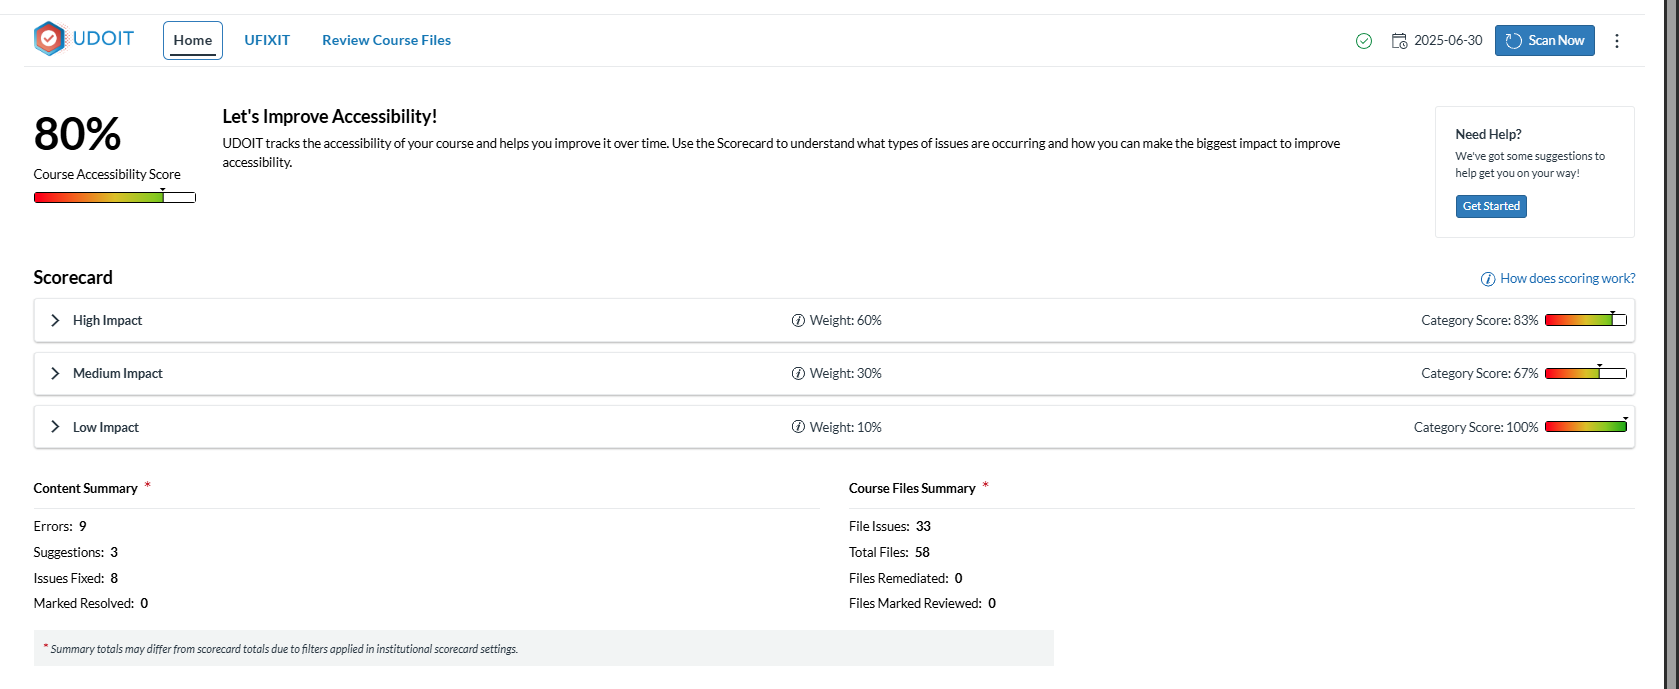
Task: Start a scan with Scan Now
Action: pos(1544,41)
